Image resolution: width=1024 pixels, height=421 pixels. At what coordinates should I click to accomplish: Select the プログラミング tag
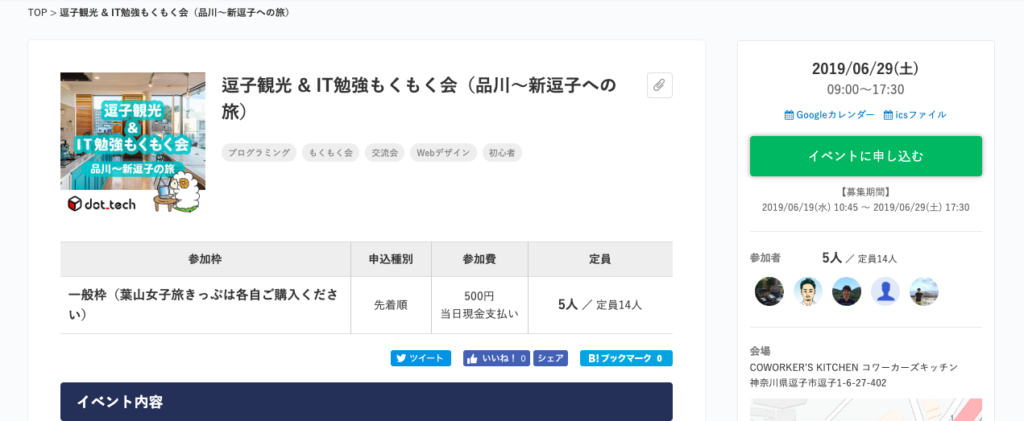(259, 153)
